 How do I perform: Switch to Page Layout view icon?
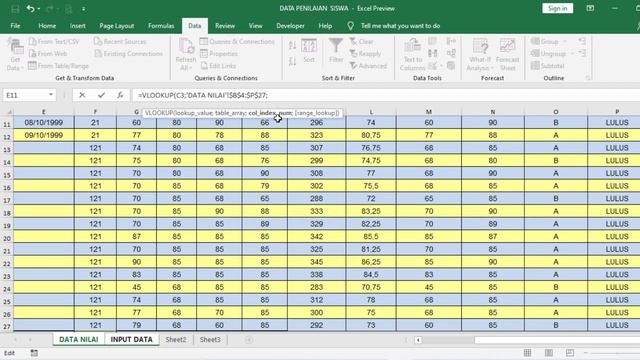tap(549, 353)
